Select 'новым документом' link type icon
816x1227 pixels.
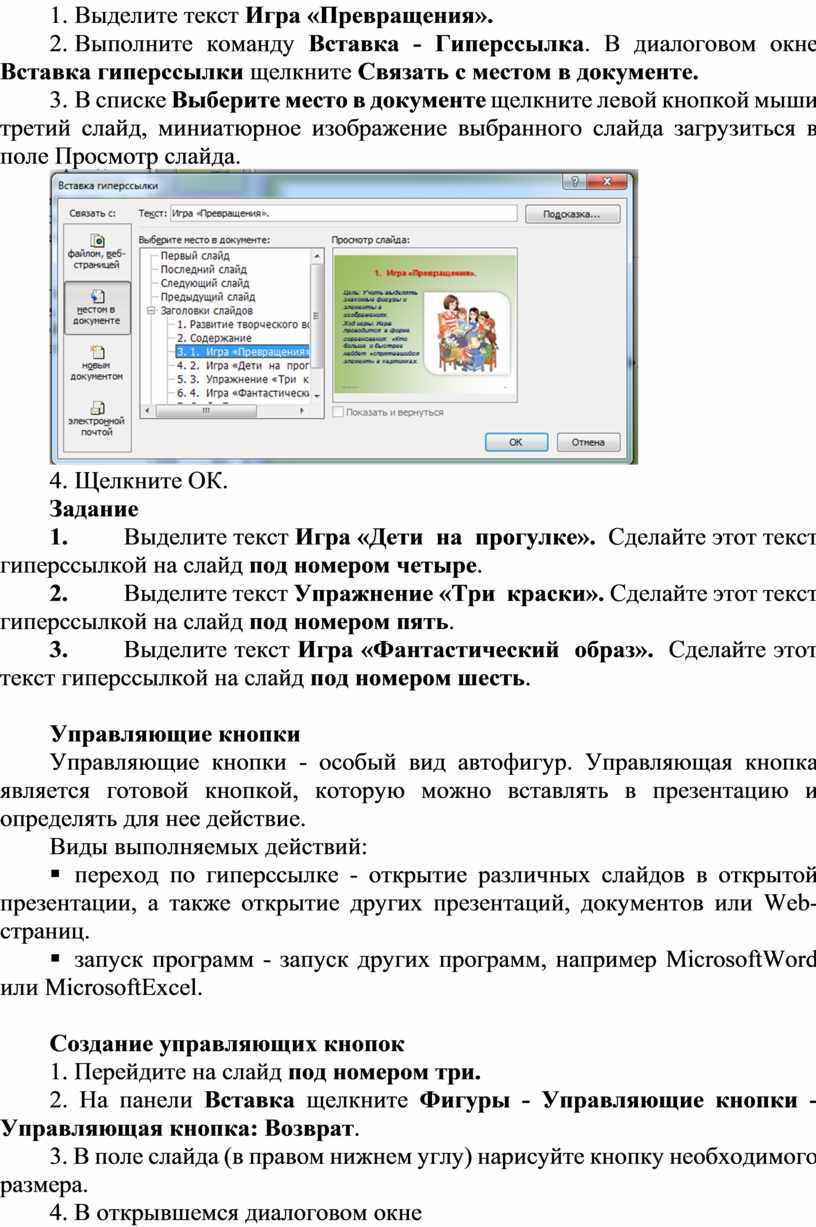coord(97,363)
